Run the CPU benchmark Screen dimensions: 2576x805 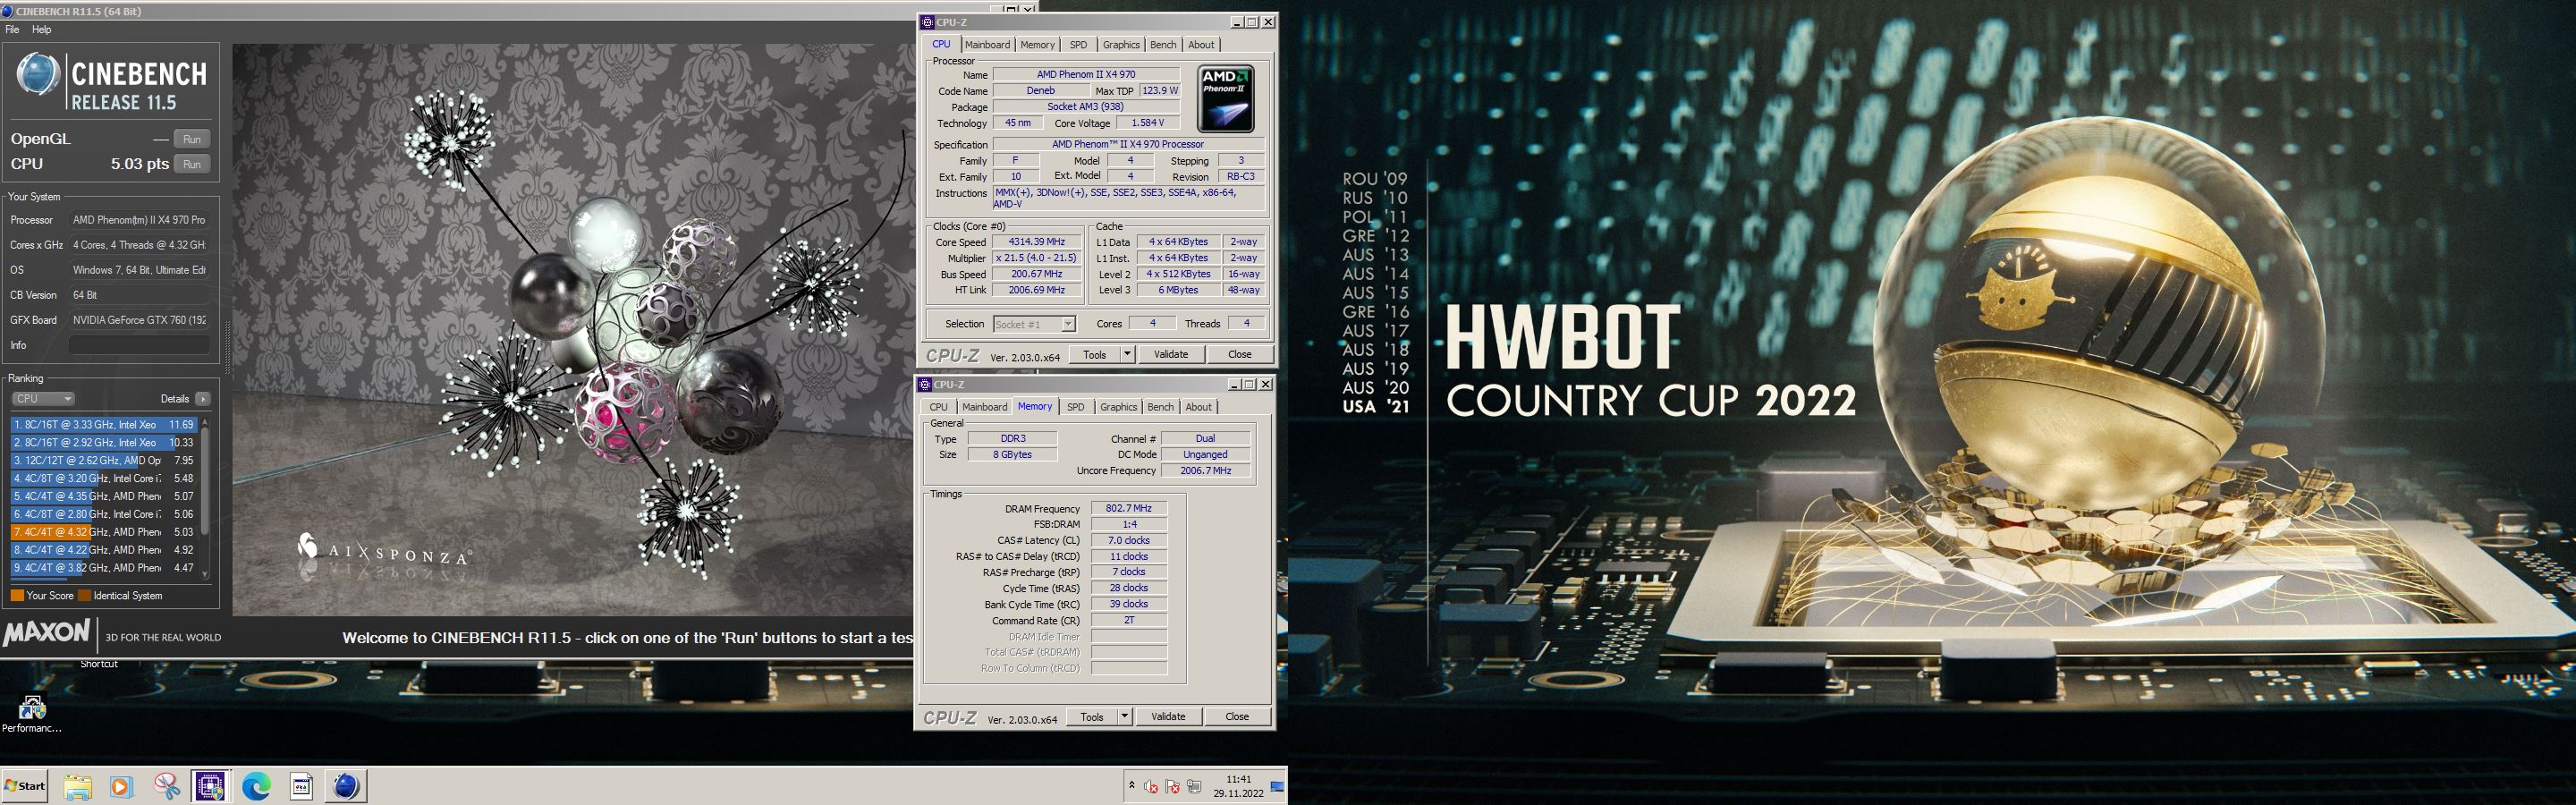click(192, 164)
